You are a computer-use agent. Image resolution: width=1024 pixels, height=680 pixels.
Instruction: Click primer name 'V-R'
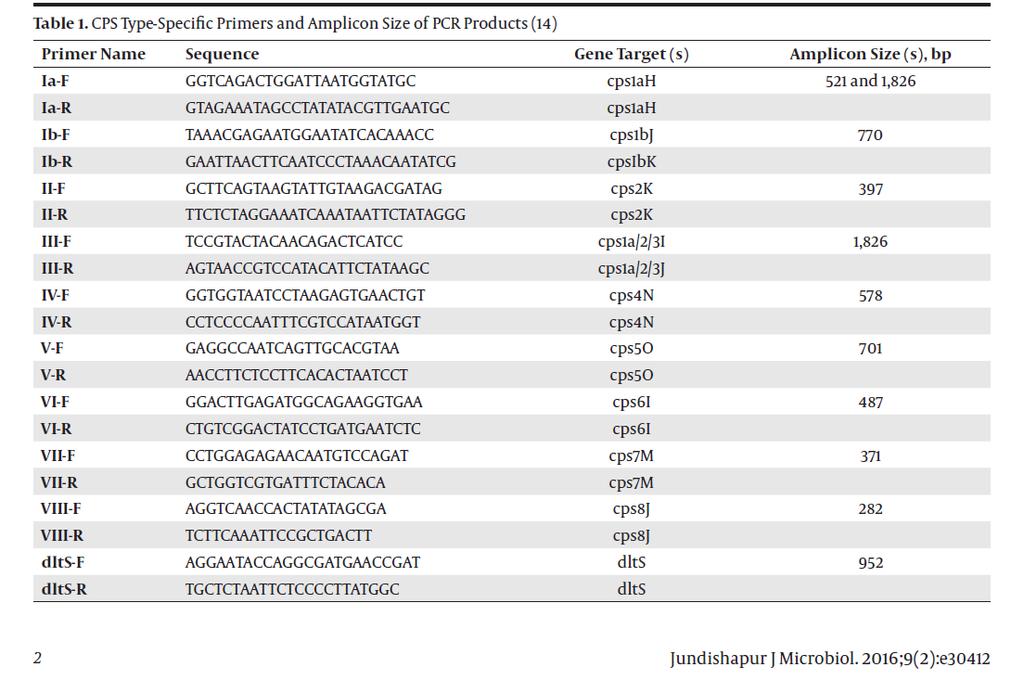[x=54, y=375]
